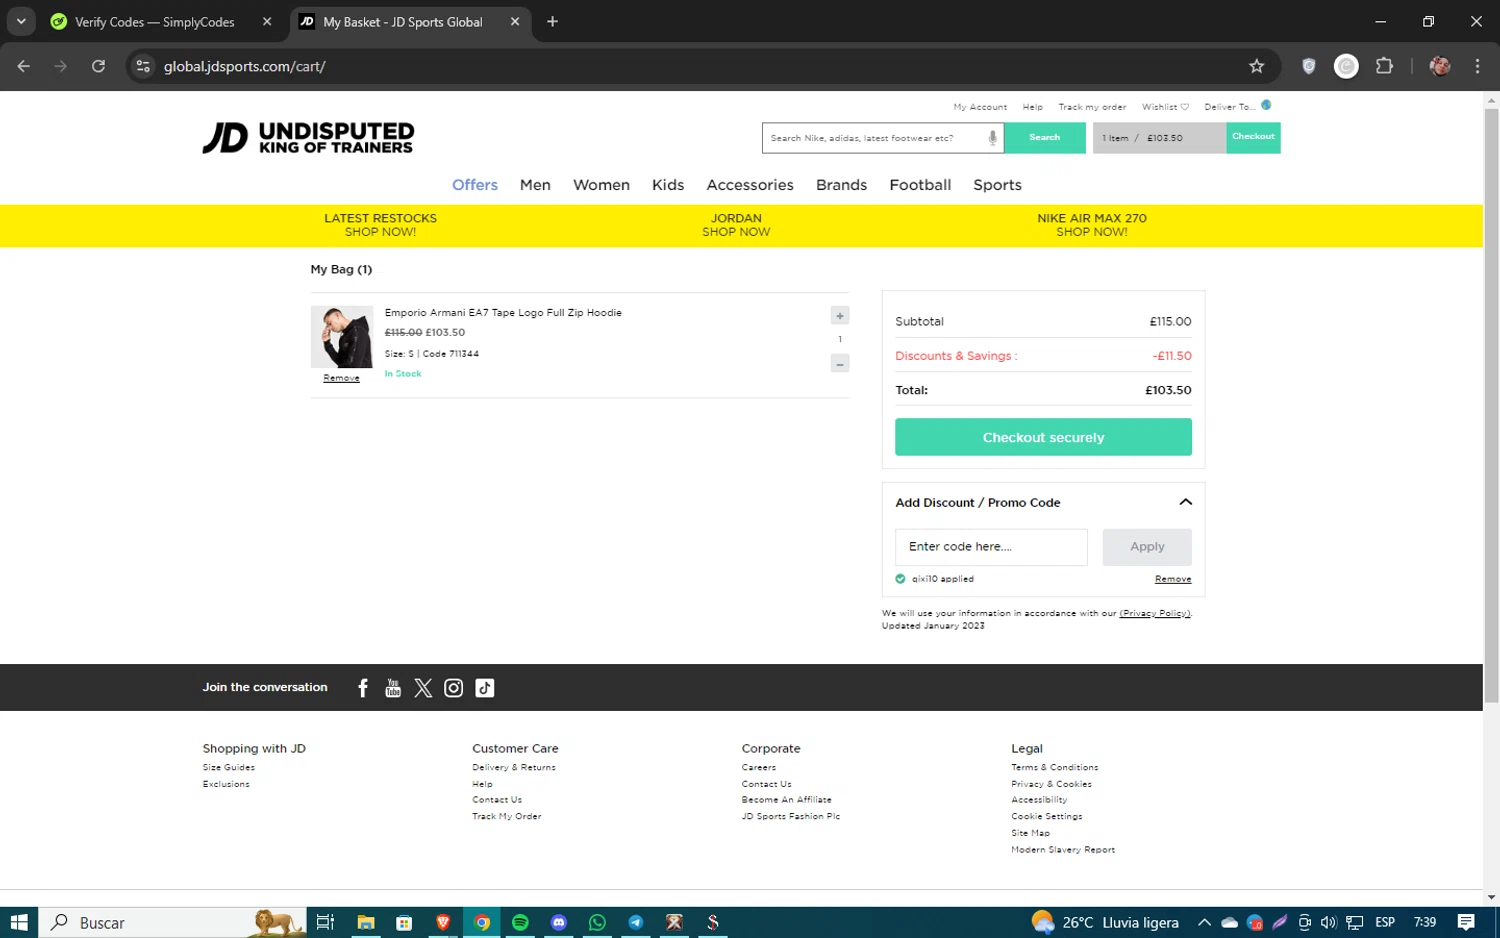Open WhatsApp from the taskbar

(x=597, y=922)
